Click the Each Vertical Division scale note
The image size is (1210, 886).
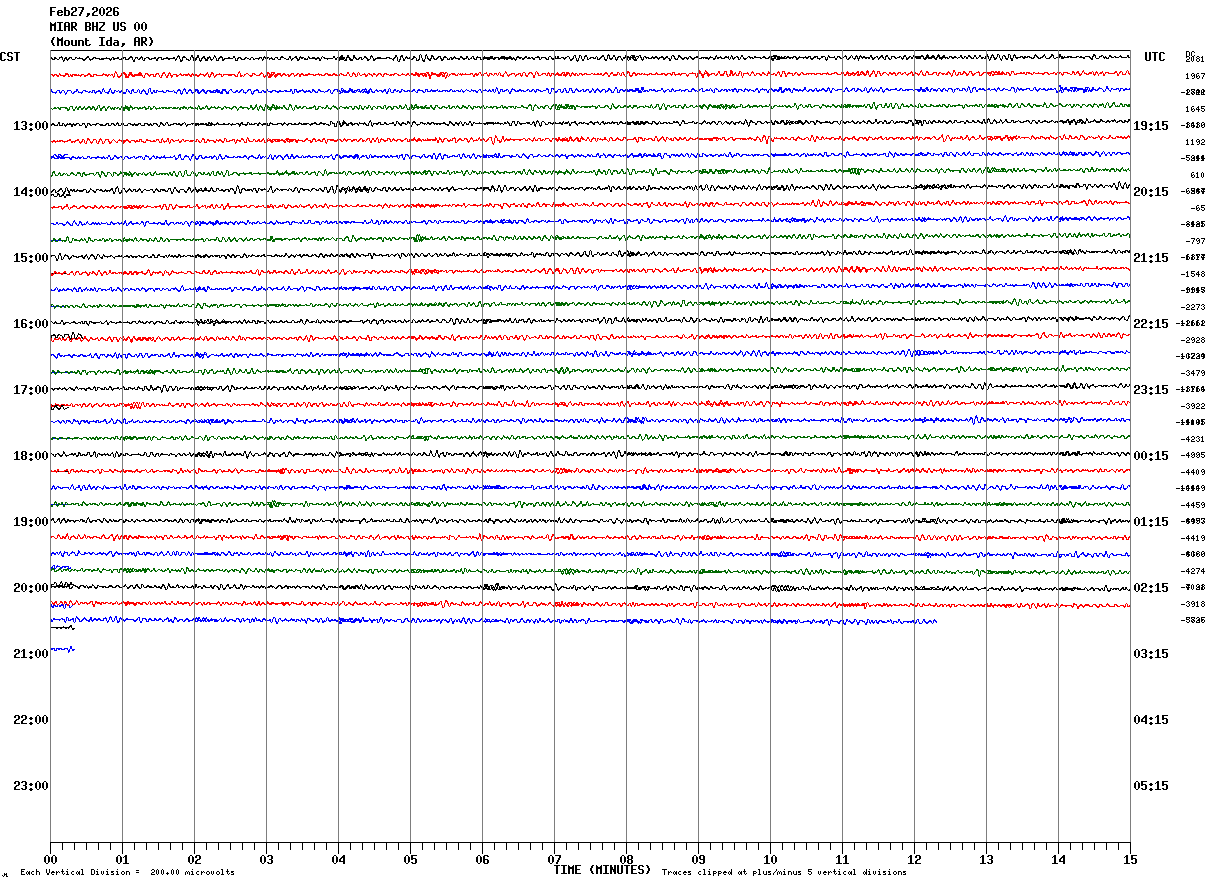pyautogui.click(x=127, y=873)
